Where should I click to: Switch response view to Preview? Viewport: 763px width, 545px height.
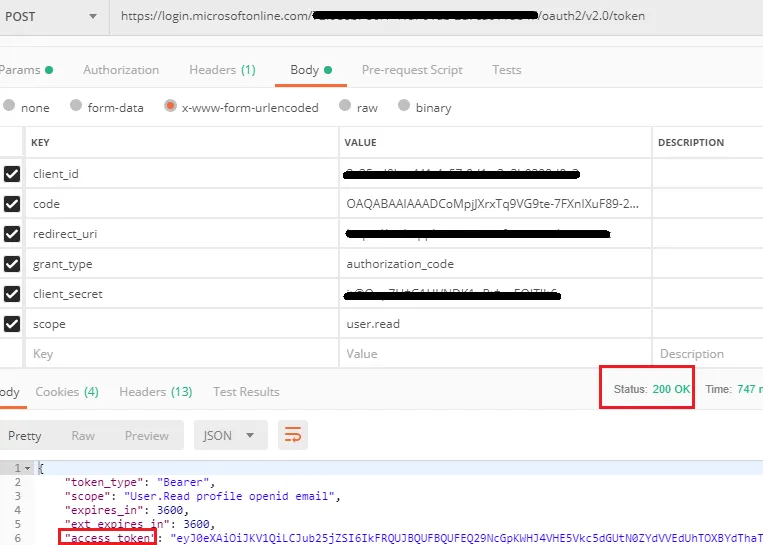coord(146,436)
